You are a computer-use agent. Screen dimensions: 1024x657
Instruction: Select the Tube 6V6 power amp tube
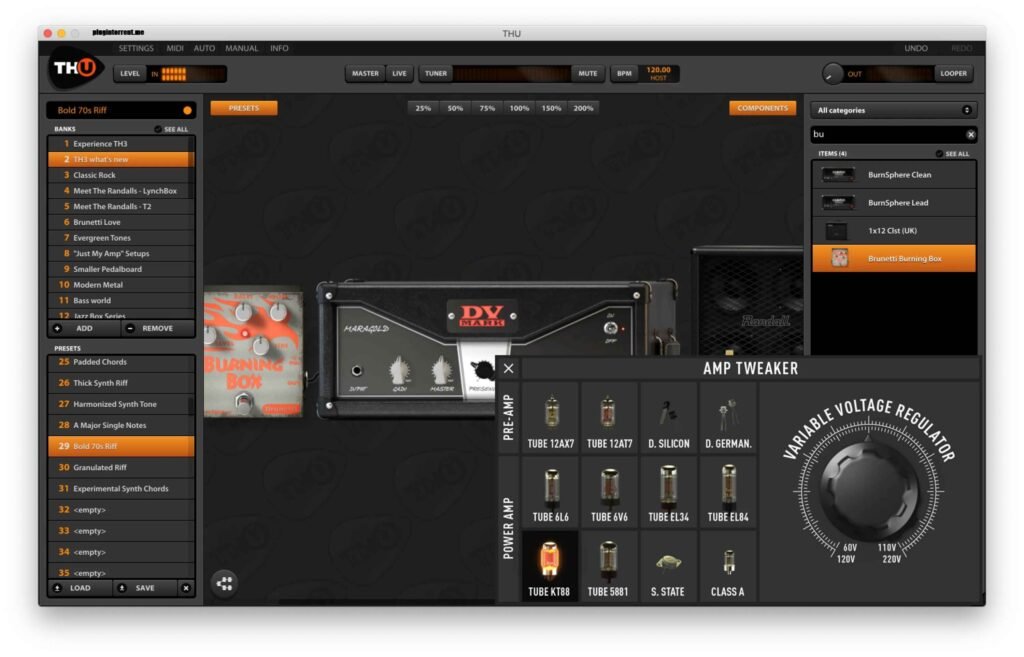coord(609,493)
